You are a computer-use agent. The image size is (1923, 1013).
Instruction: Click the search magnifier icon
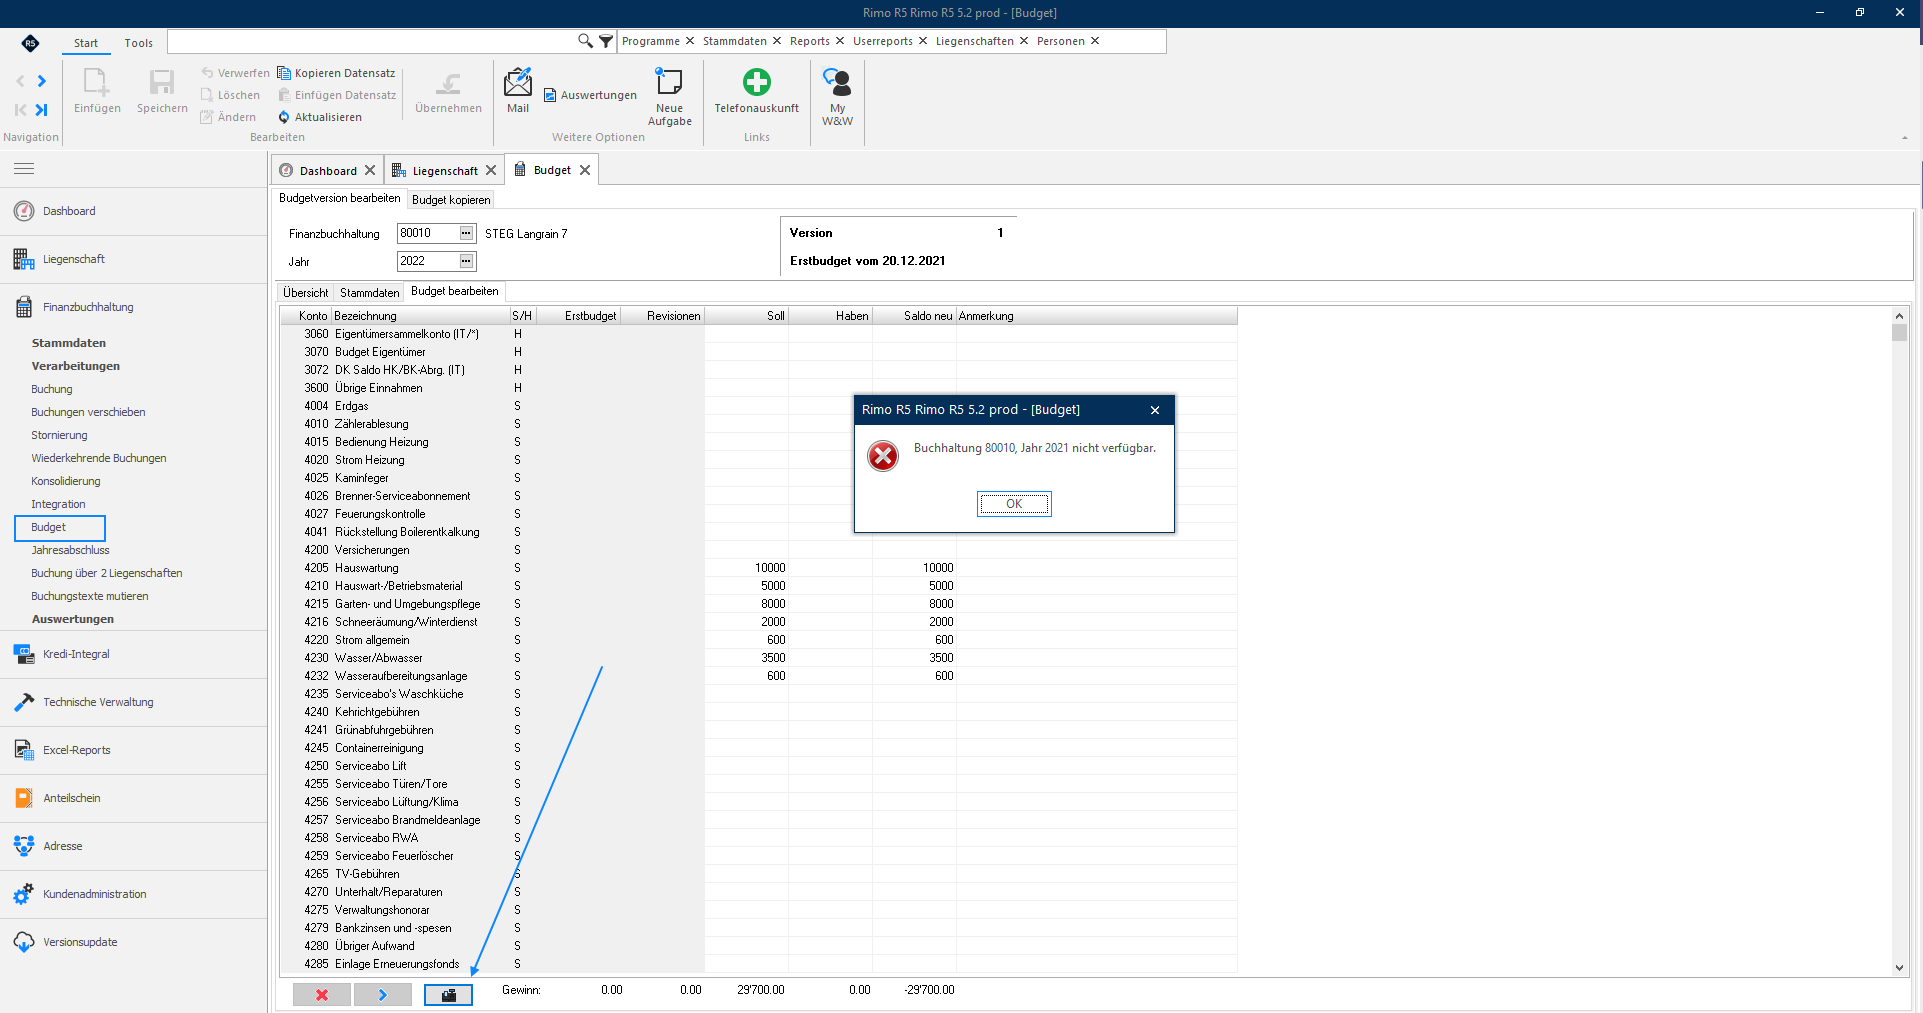tap(585, 41)
